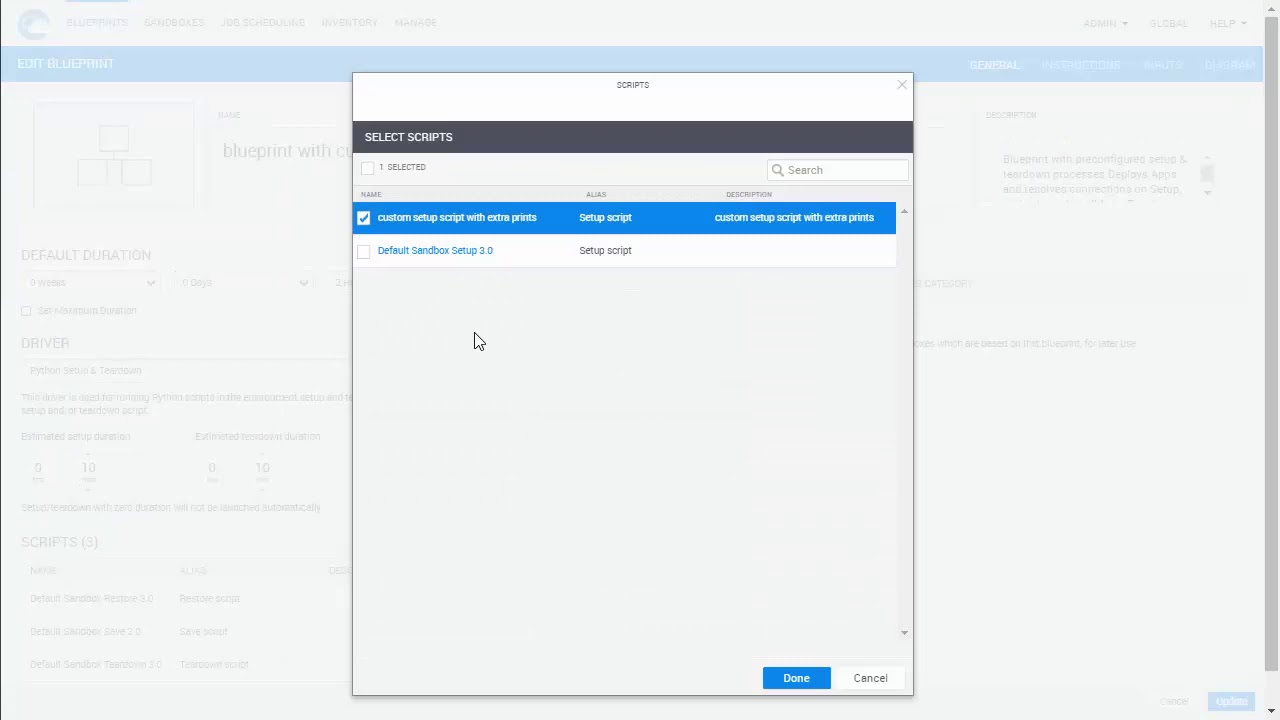Open the Inventory menu in the top navigation
This screenshot has width=1280, height=720.
coord(349,23)
